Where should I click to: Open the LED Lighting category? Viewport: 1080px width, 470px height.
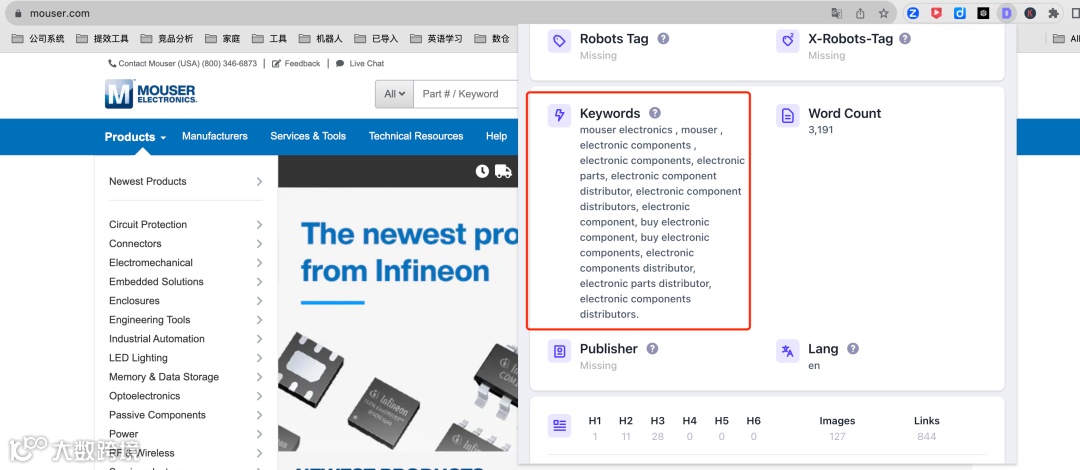138,358
